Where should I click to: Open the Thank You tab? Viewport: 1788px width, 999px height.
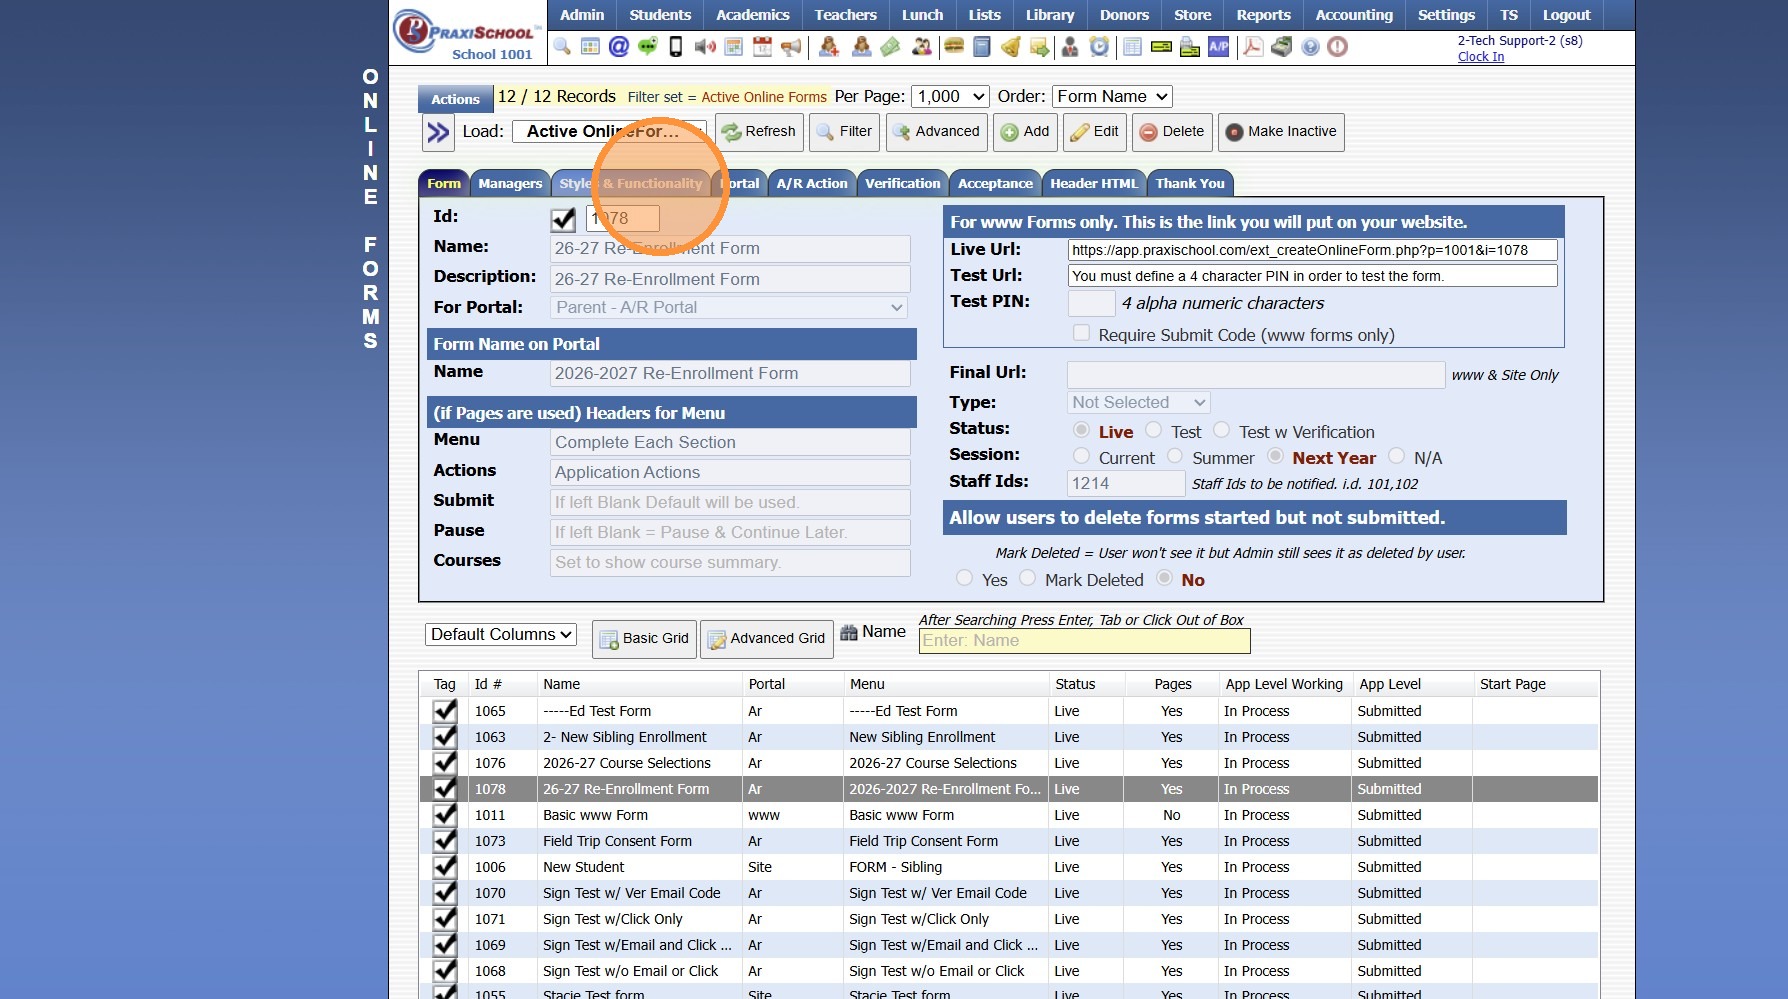tap(1190, 183)
